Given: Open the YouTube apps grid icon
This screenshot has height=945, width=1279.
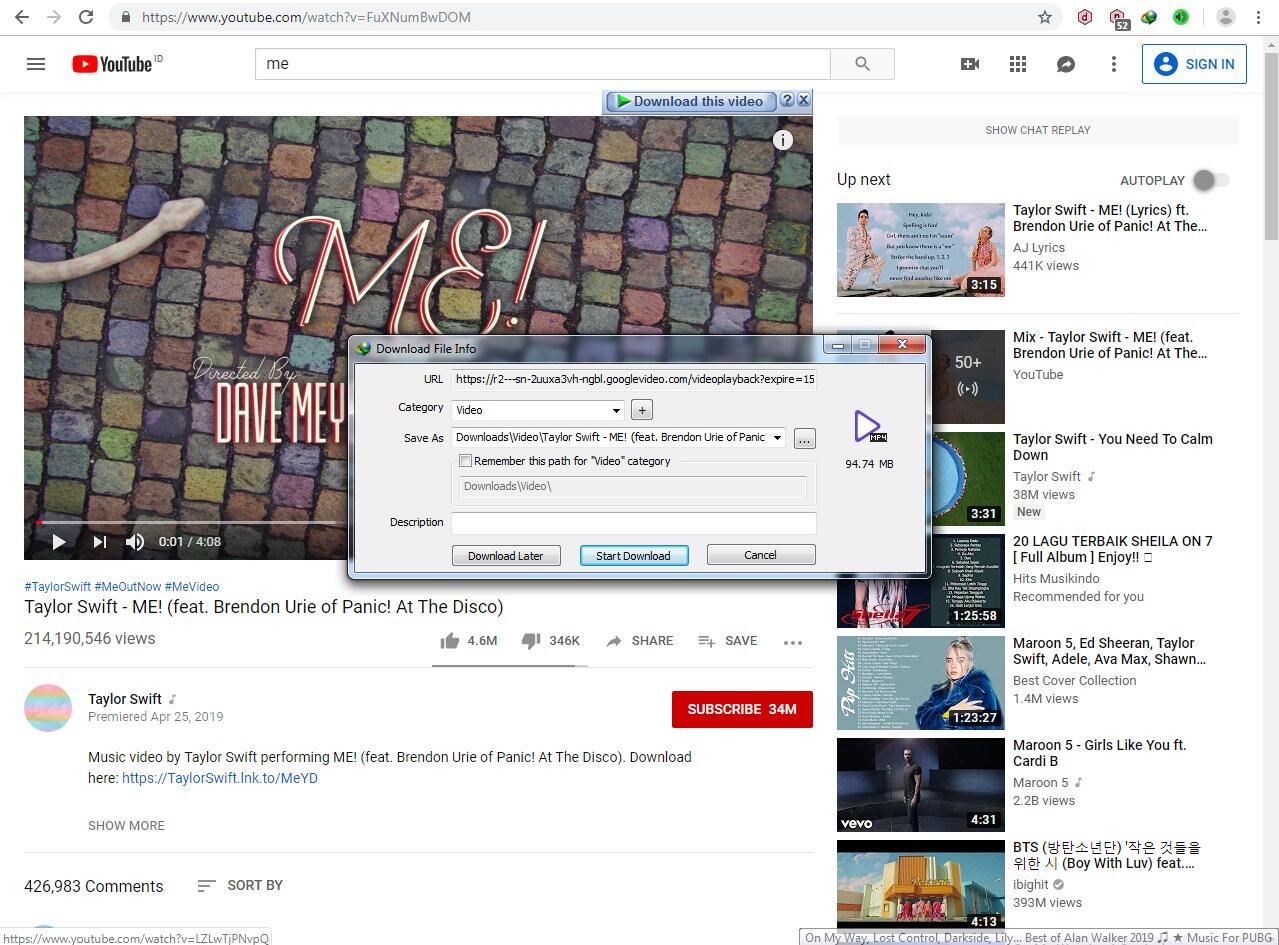Looking at the screenshot, I should [x=1018, y=64].
